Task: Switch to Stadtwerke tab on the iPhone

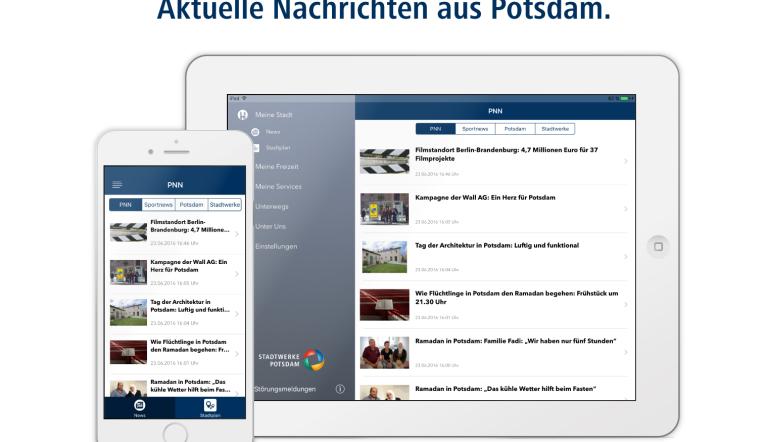Action: point(225,205)
